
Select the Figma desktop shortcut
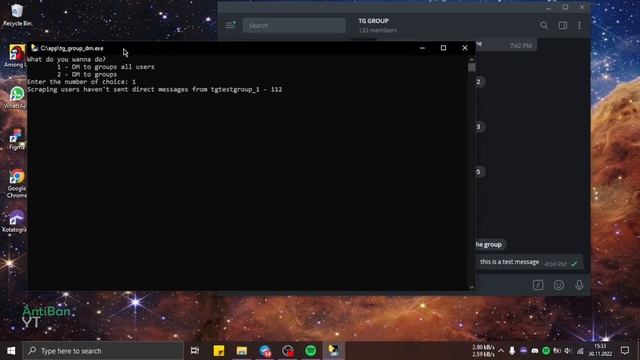[x=16, y=140]
